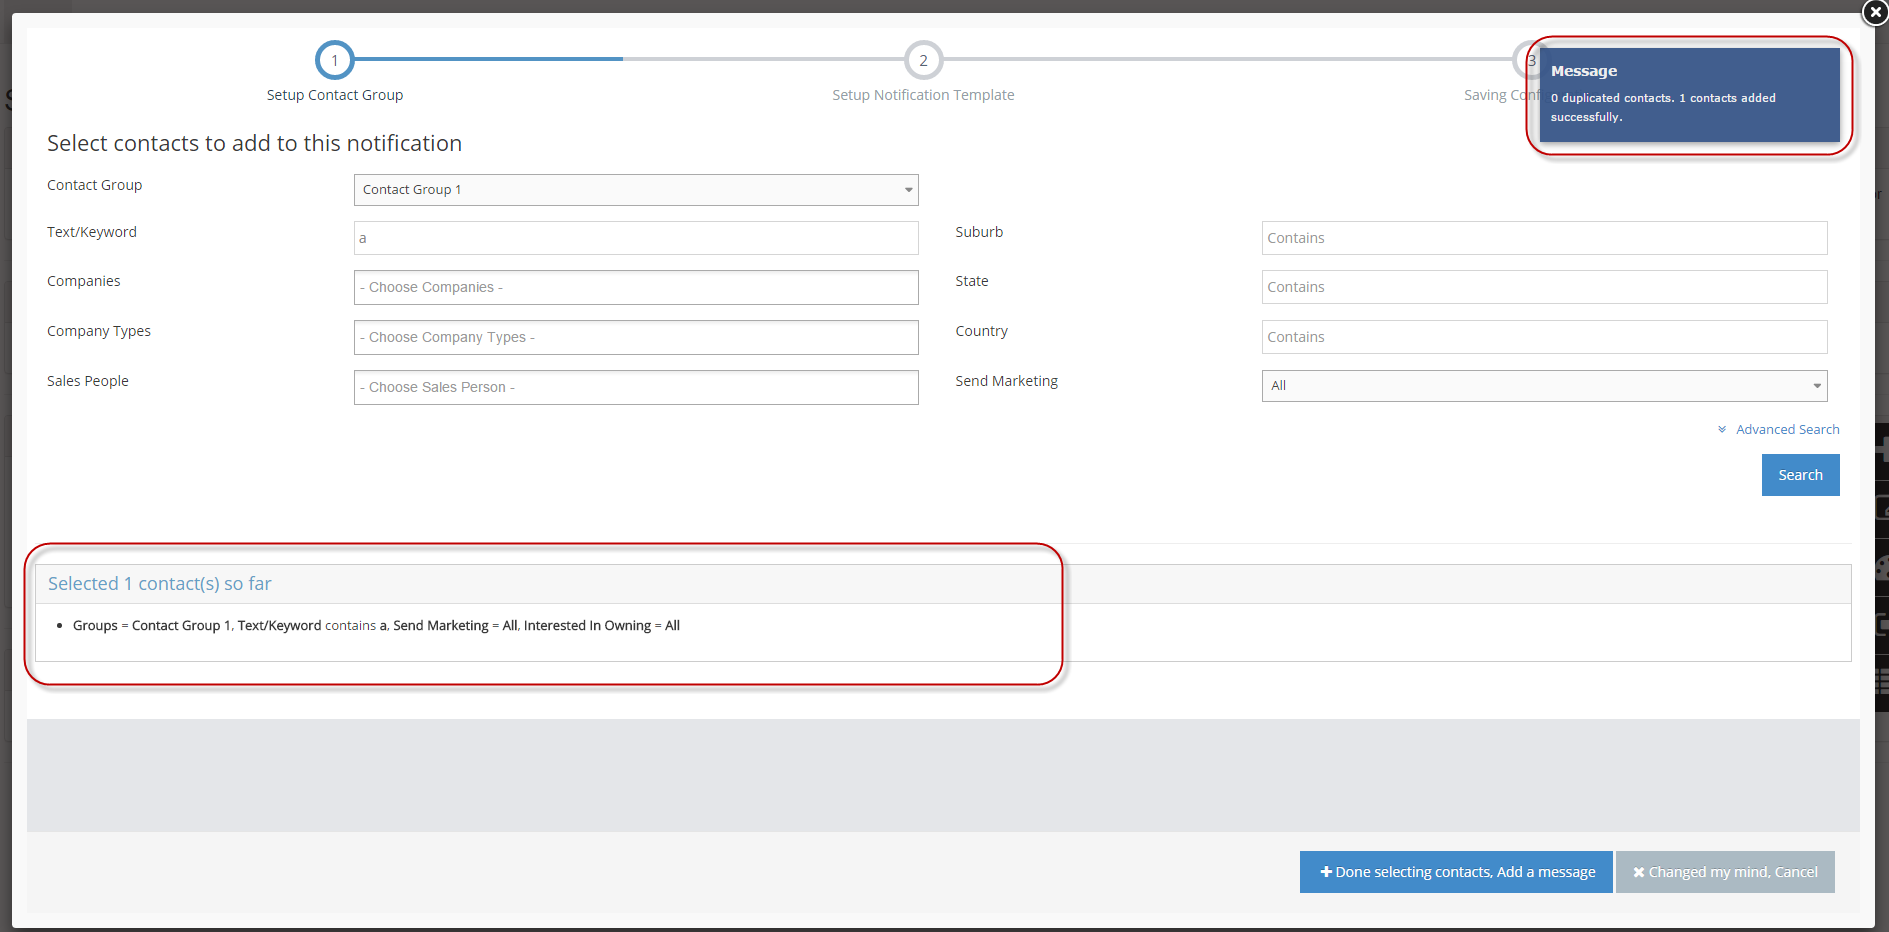The height and width of the screenshot is (932, 1889).
Task: Open the Choose Sales Person selector
Action: coord(636,388)
